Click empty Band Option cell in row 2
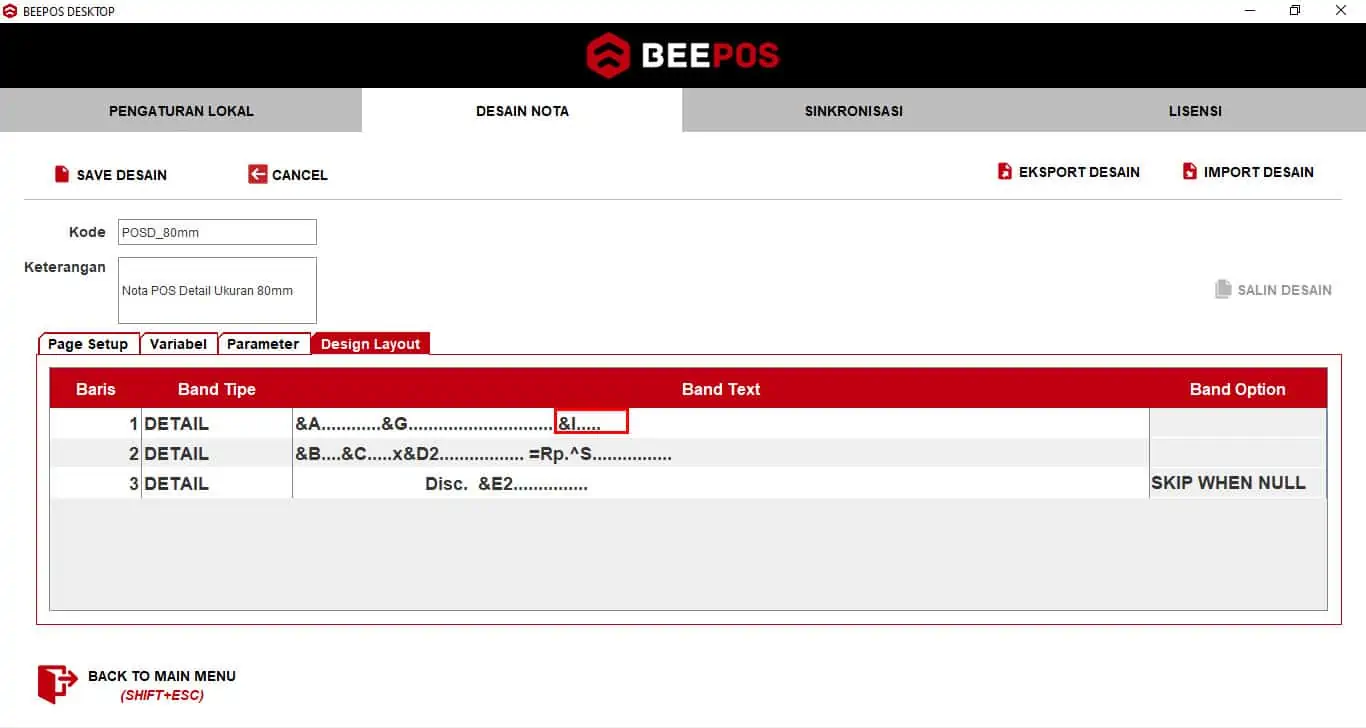 (x=1238, y=453)
